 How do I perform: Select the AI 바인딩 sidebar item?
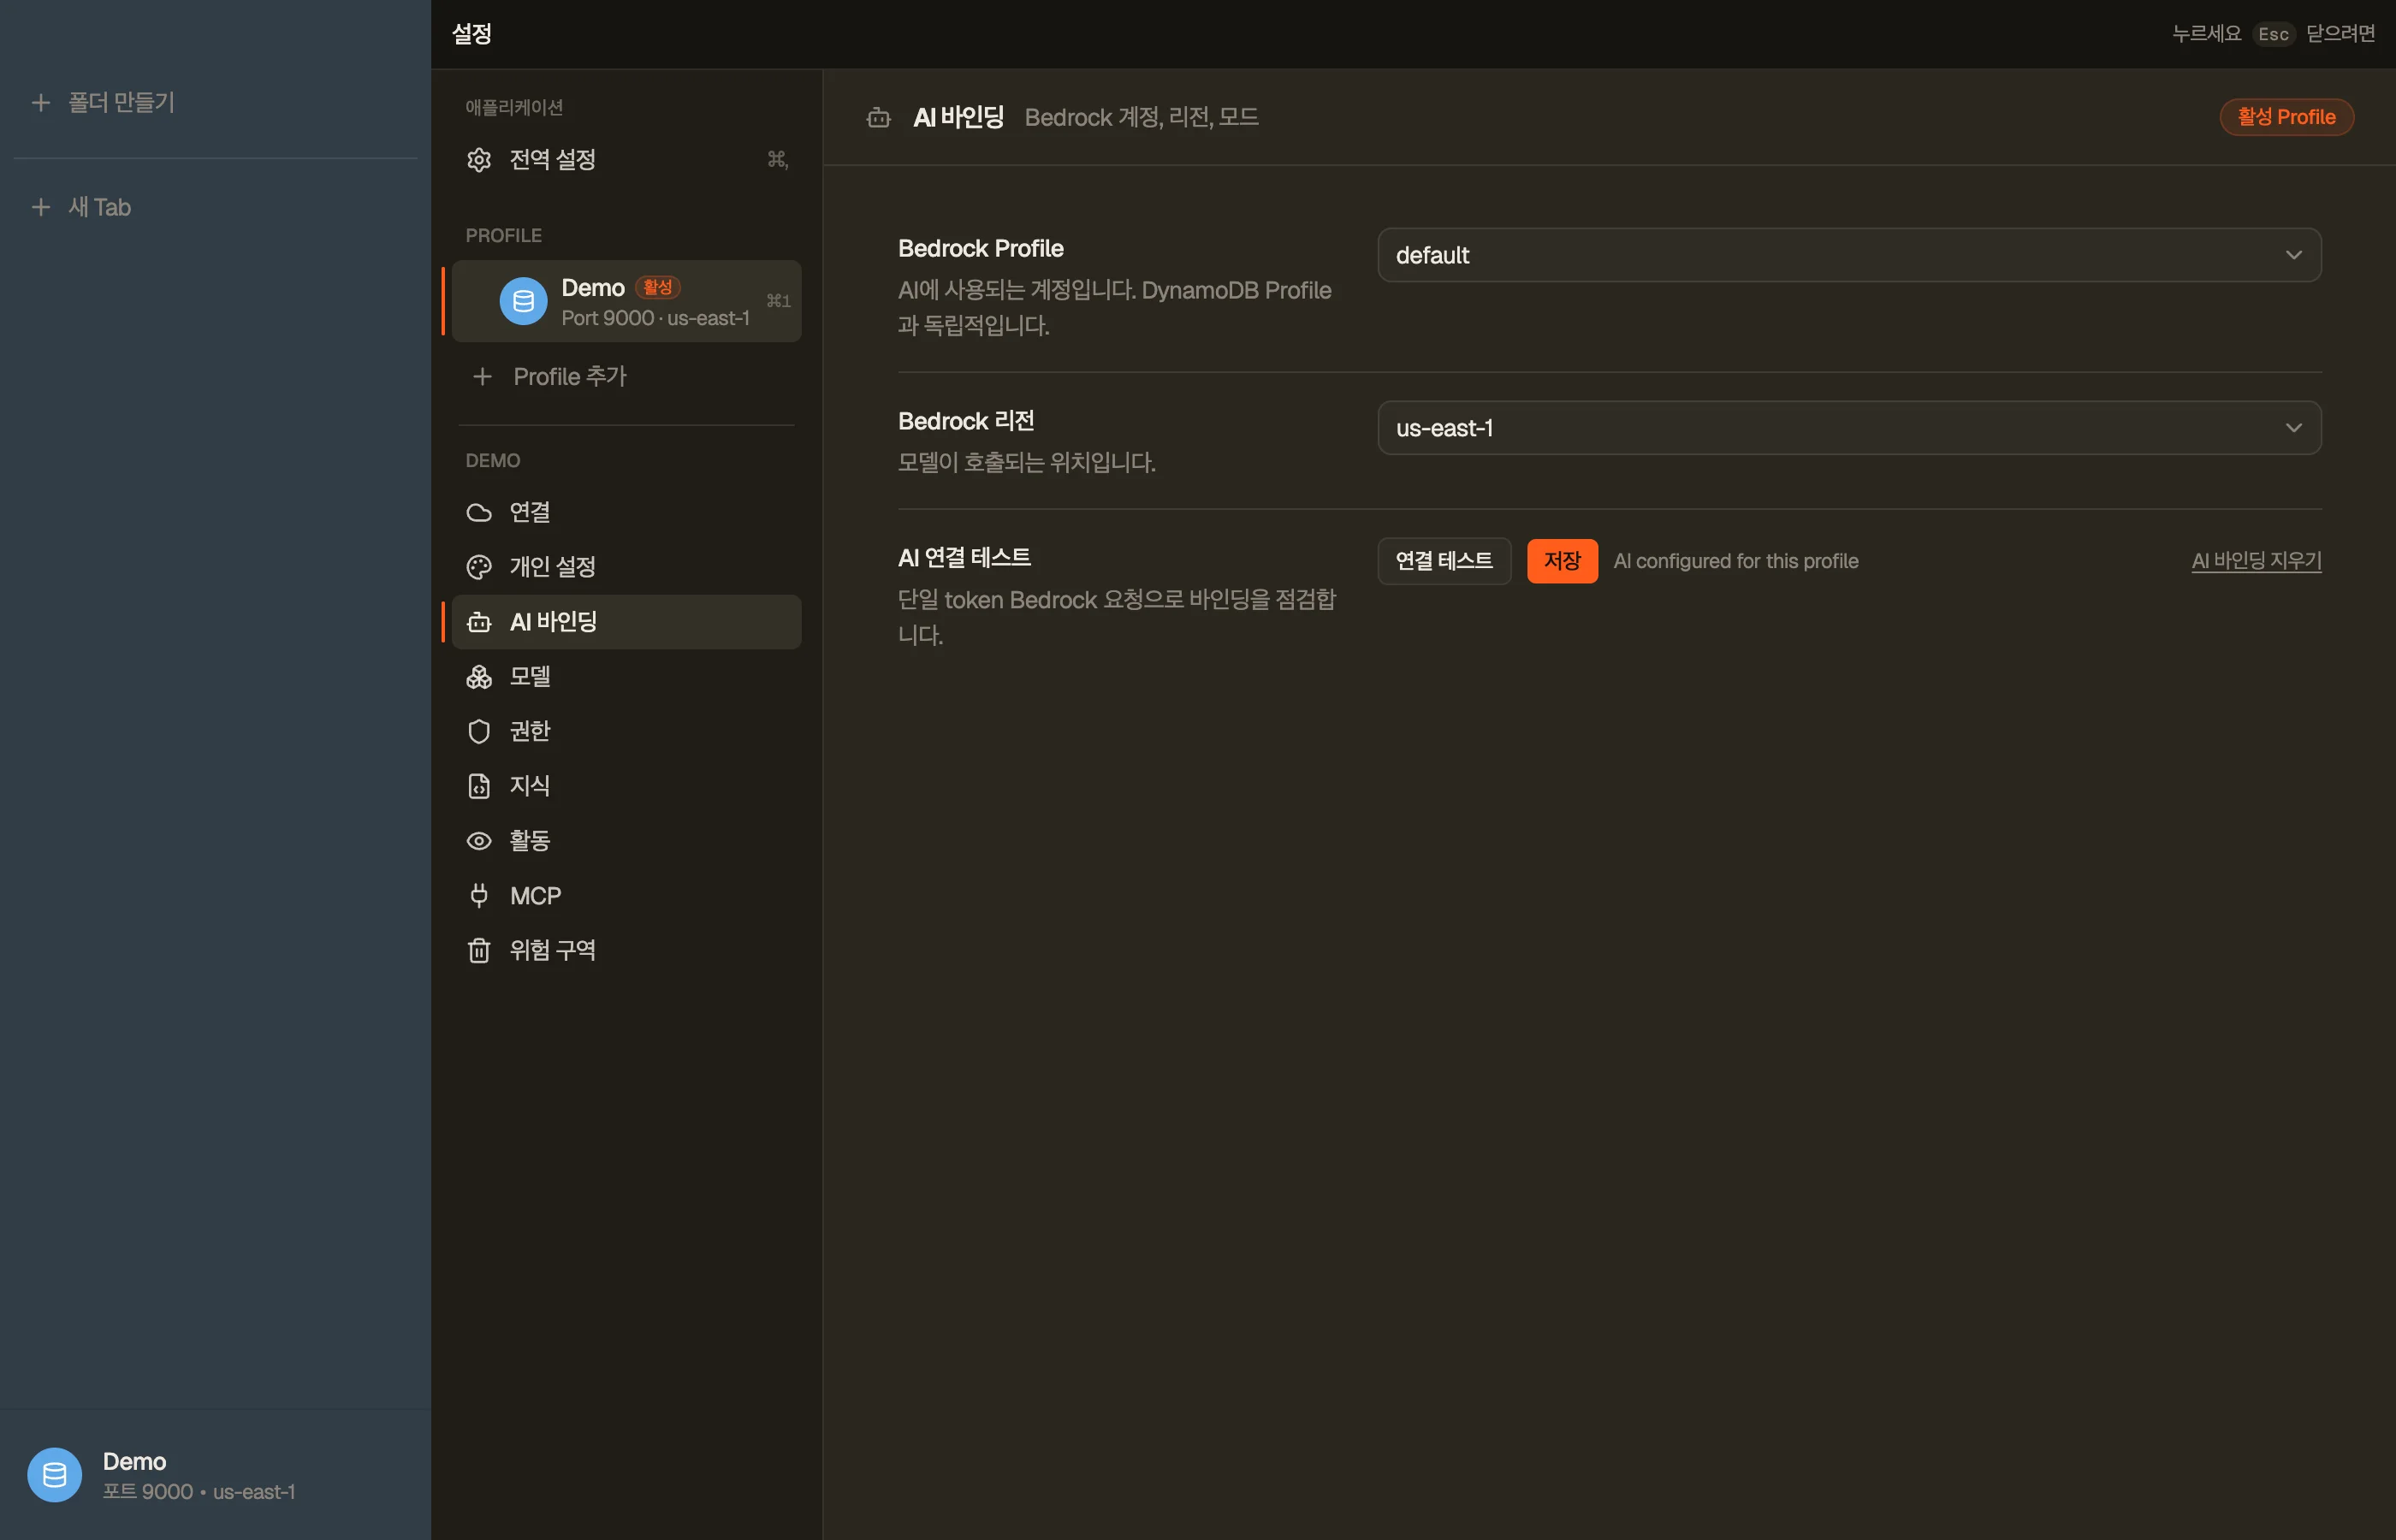click(x=626, y=622)
